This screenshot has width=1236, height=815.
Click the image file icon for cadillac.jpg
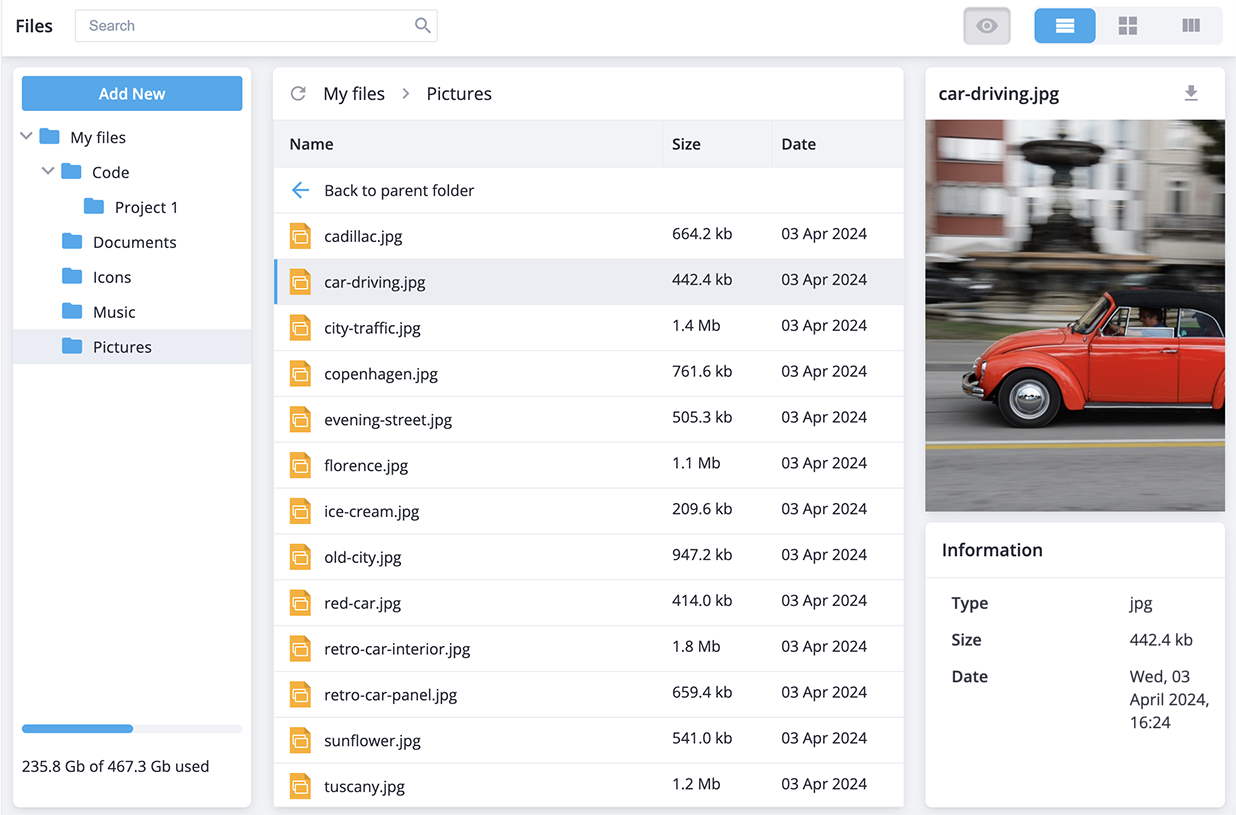[x=300, y=236]
